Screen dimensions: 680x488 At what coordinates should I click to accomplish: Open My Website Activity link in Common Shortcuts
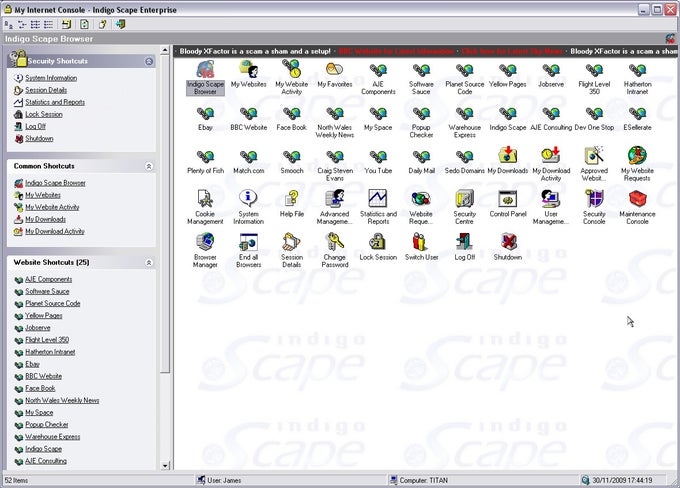point(52,207)
